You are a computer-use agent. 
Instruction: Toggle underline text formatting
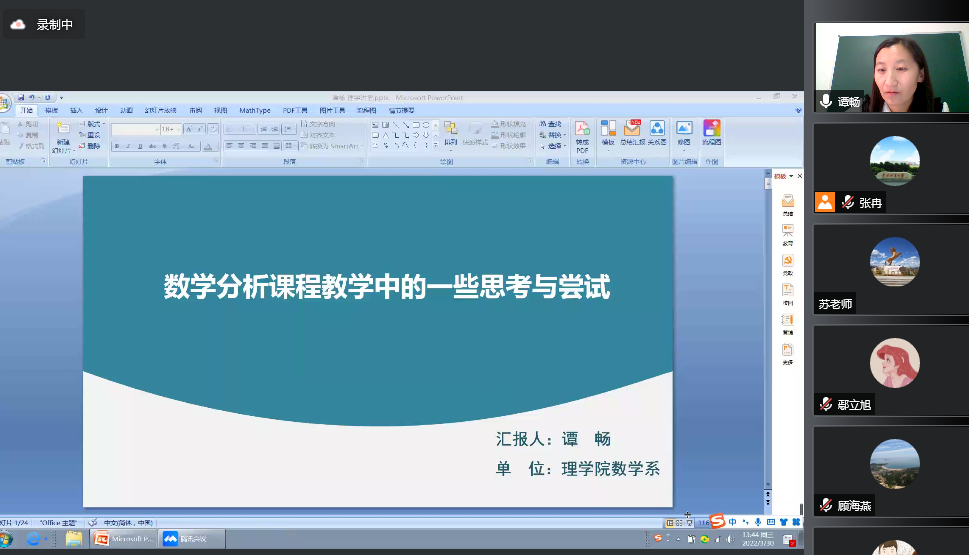click(141, 146)
